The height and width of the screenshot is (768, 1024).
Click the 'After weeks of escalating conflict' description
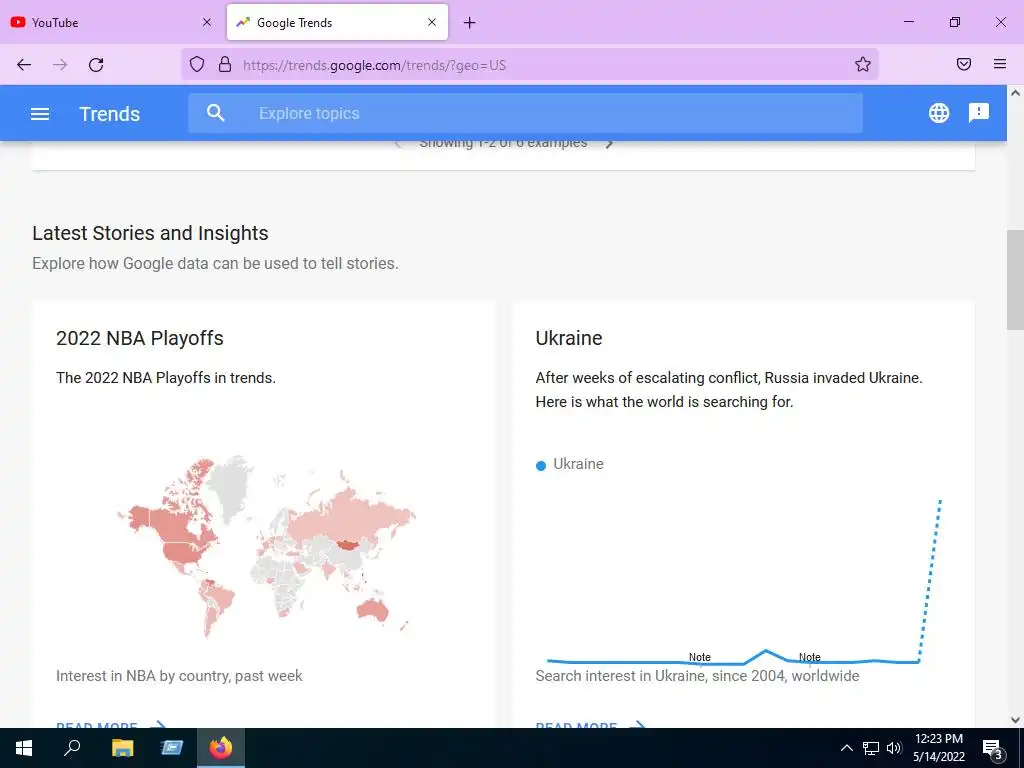coord(729,390)
